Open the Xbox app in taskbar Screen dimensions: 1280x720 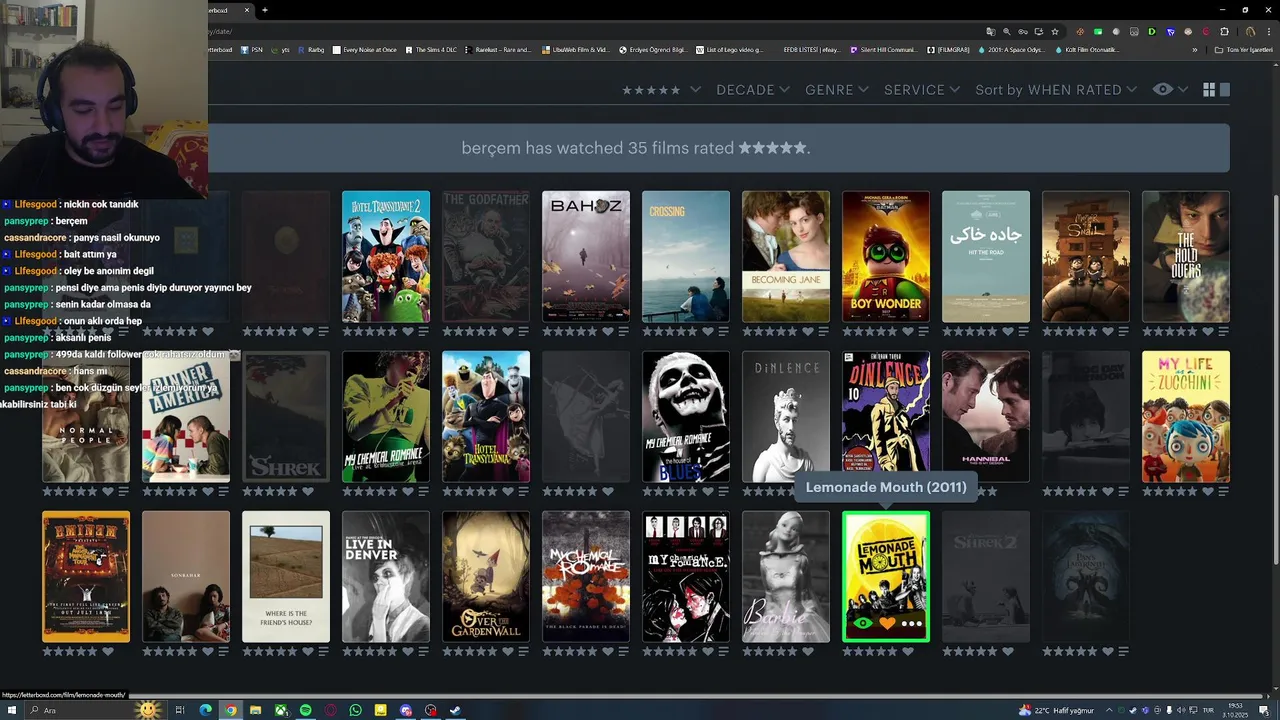tap(281, 710)
